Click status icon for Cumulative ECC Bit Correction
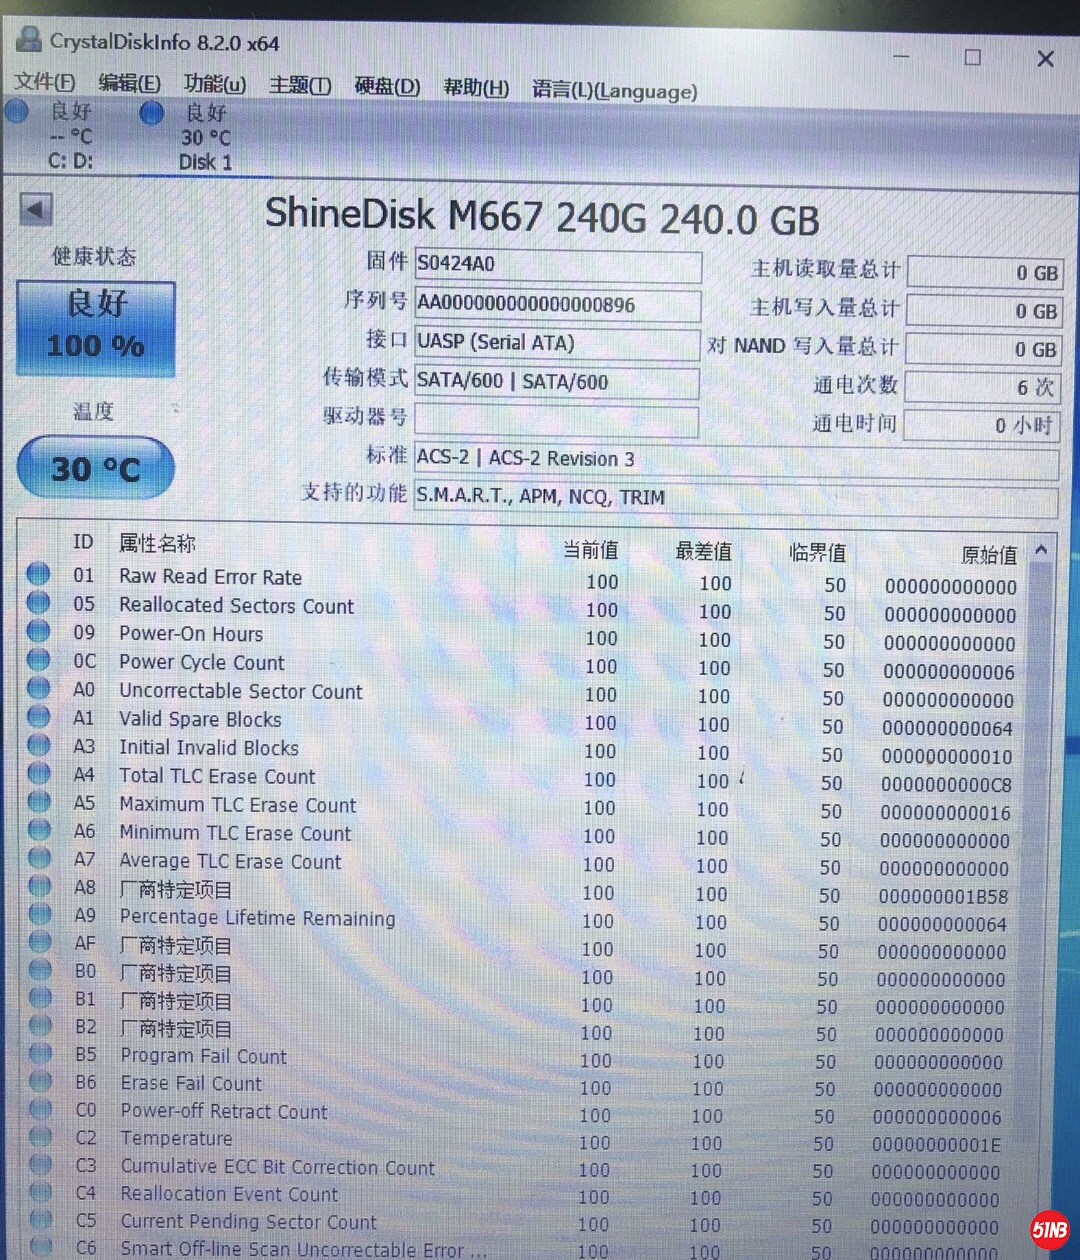This screenshot has height=1260, width=1080. pos(41,1163)
